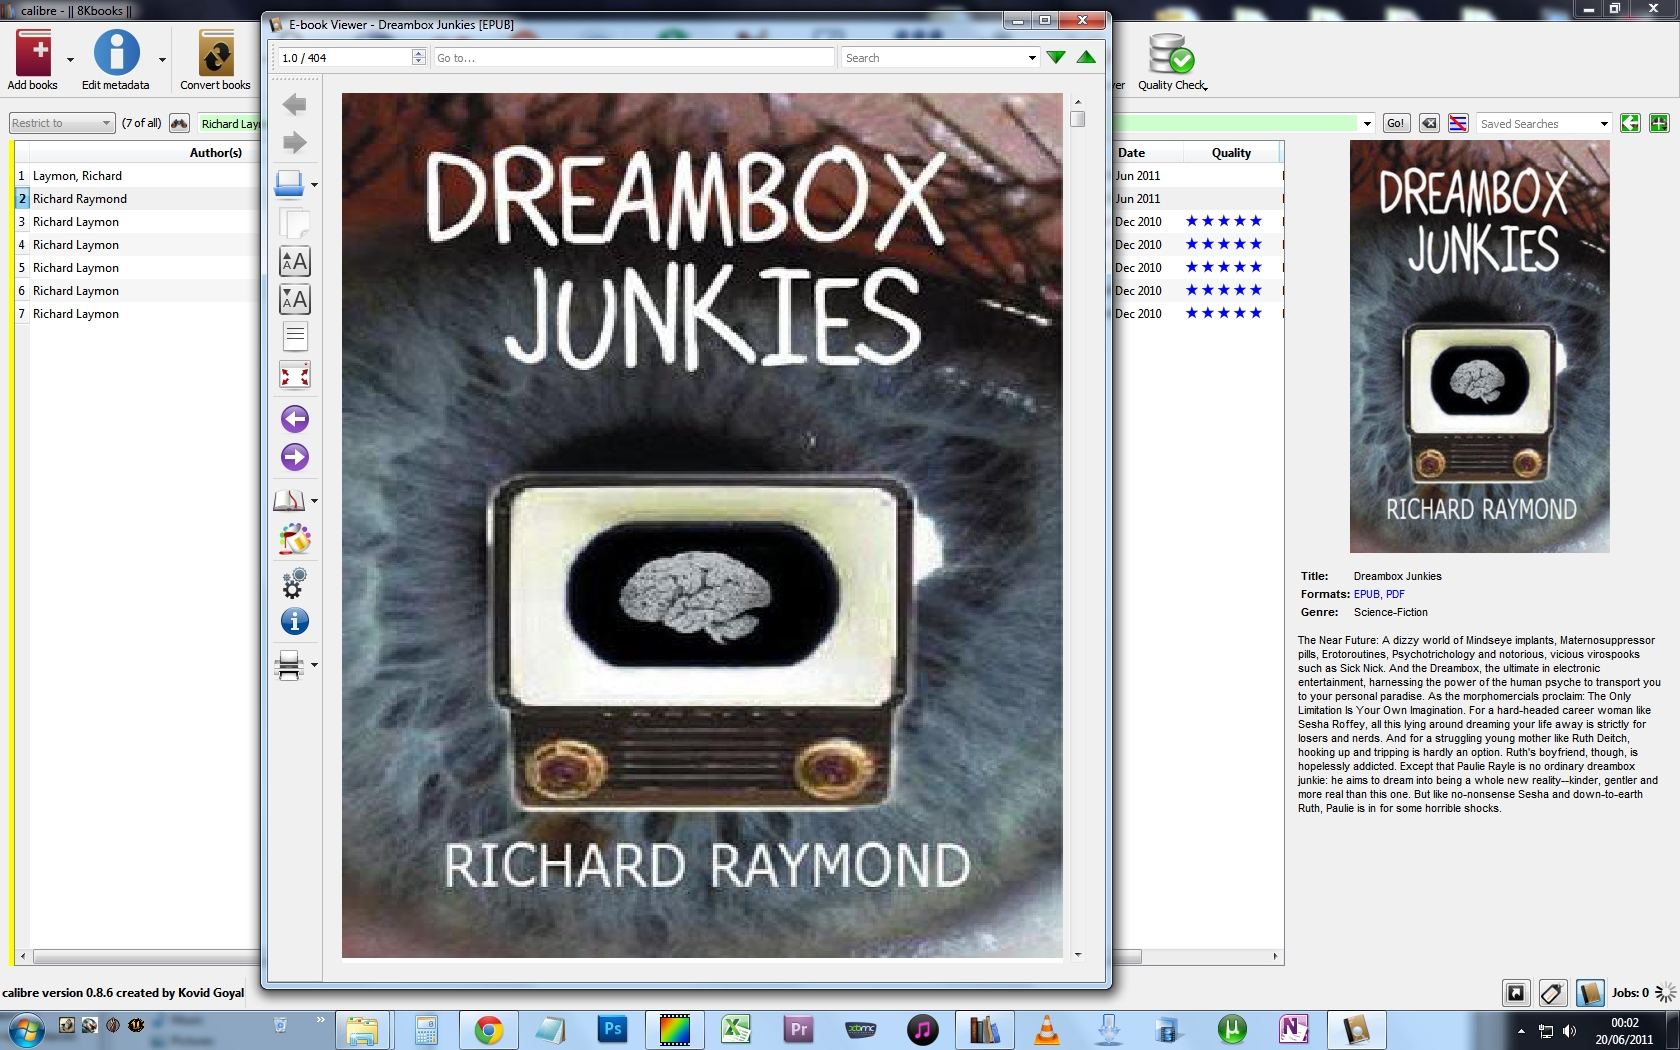
Task: Click Find previous green up arrow
Action: [1086, 58]
